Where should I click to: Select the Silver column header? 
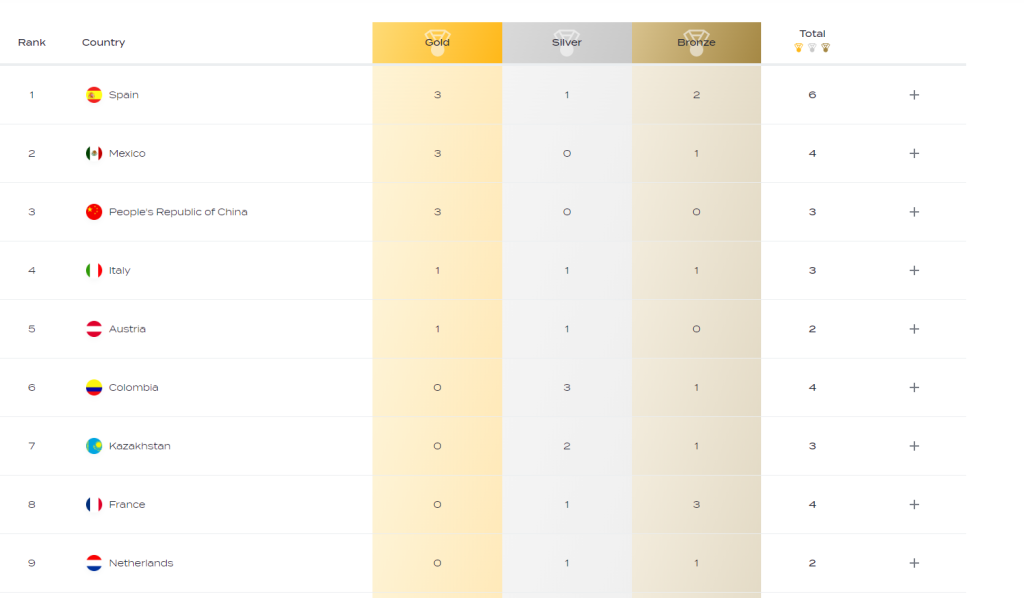(567, 43)
